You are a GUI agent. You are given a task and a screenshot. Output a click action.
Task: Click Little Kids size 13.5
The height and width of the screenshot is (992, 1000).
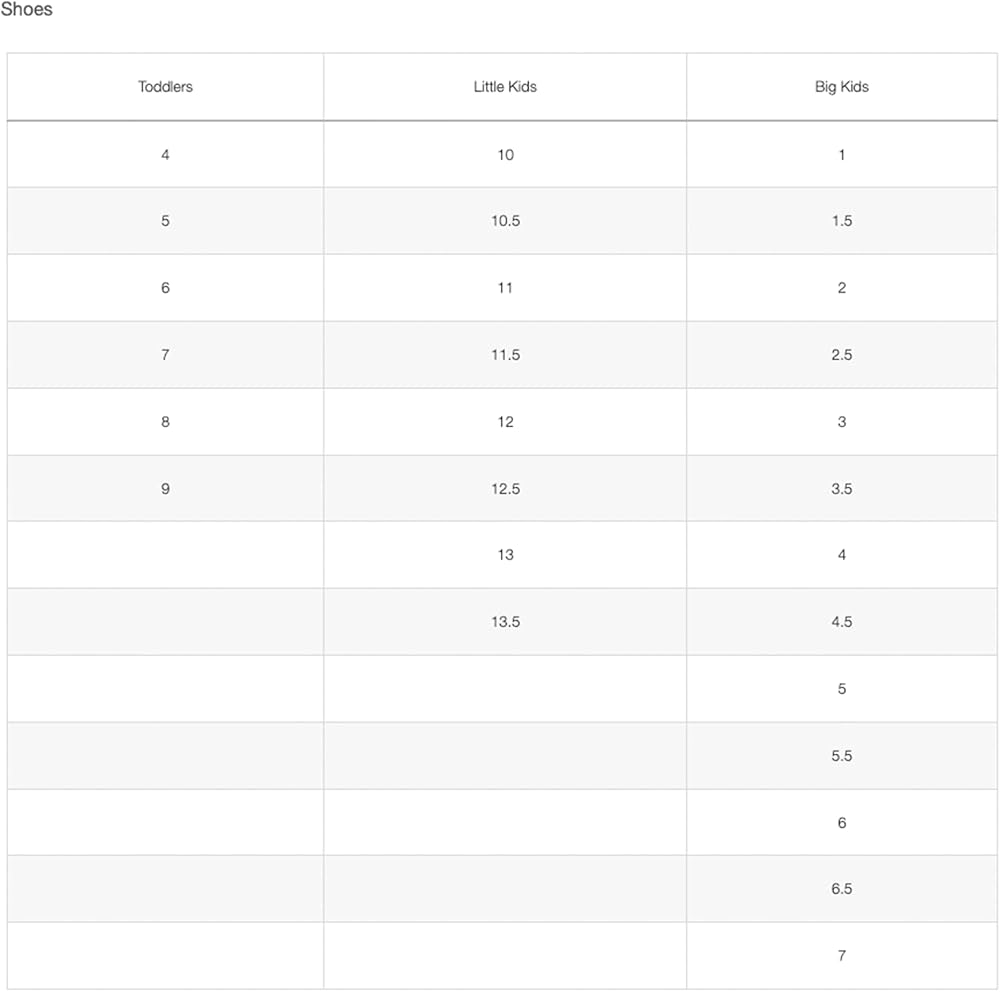505,622
